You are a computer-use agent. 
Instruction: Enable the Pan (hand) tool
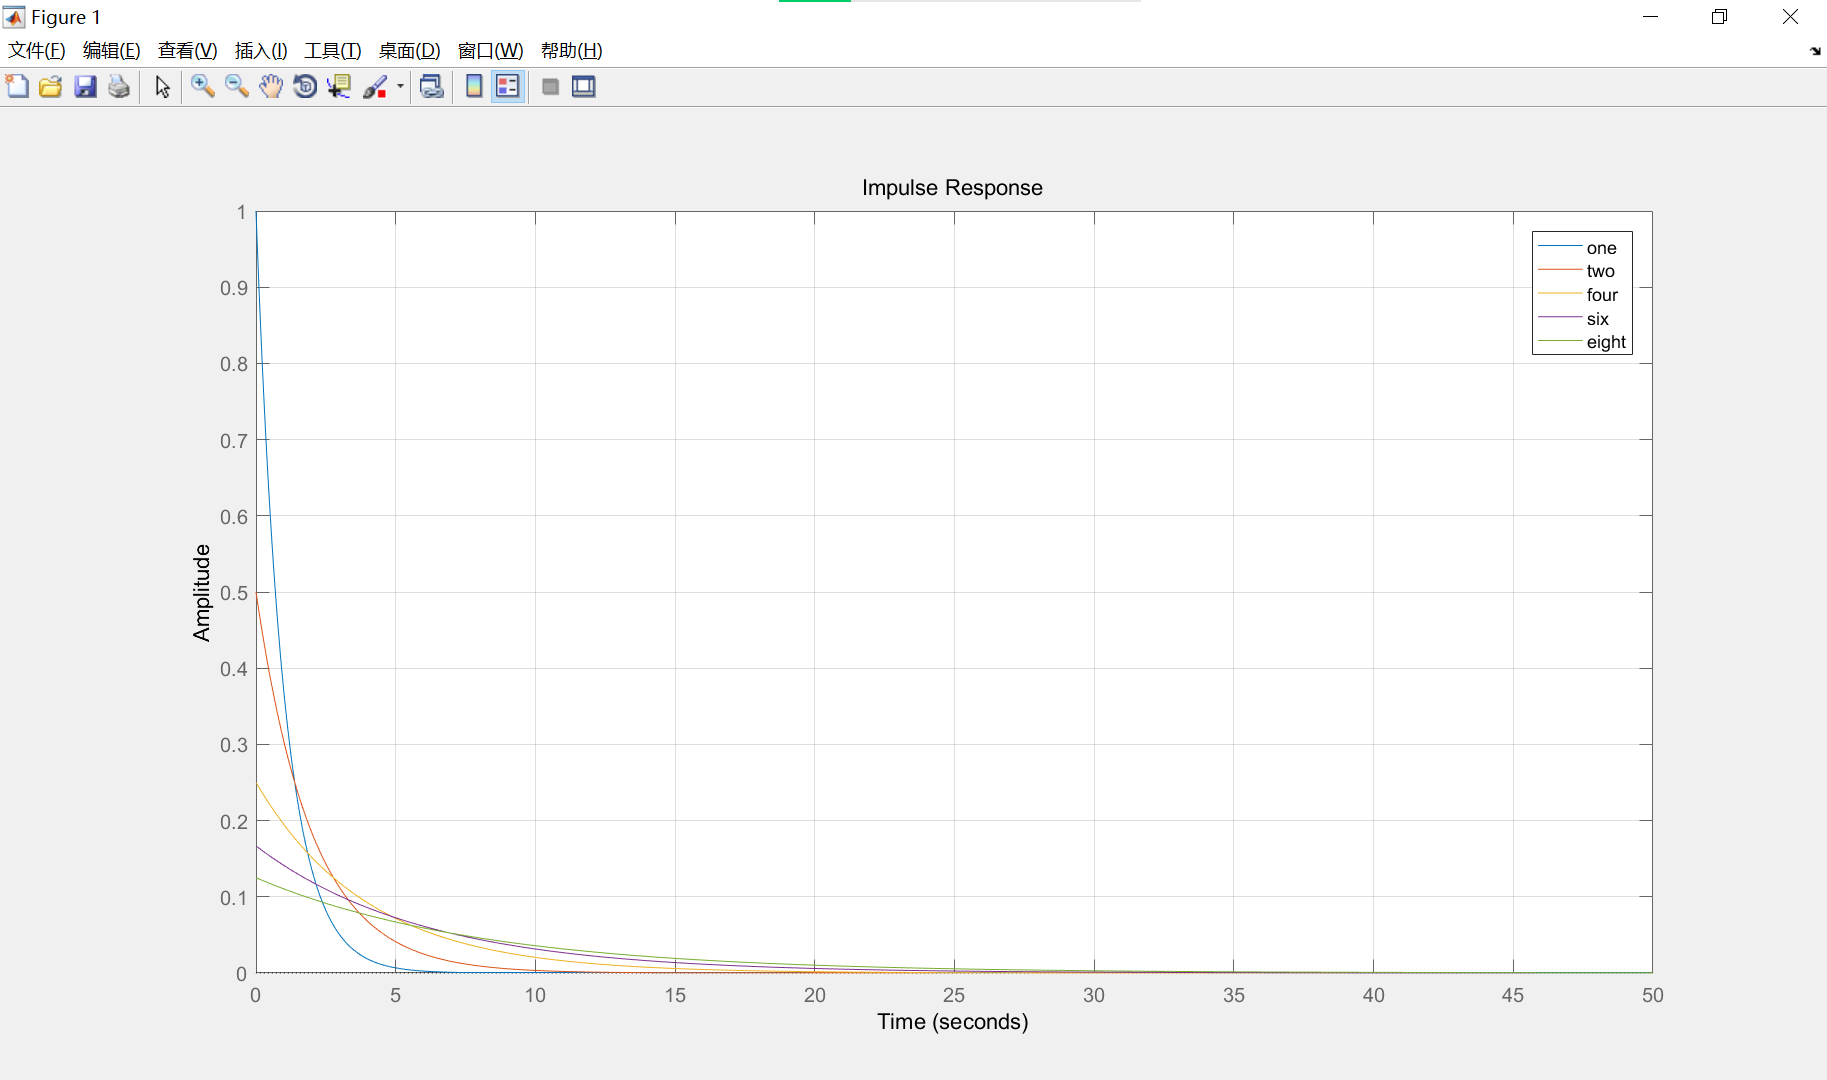coord(271,87)
